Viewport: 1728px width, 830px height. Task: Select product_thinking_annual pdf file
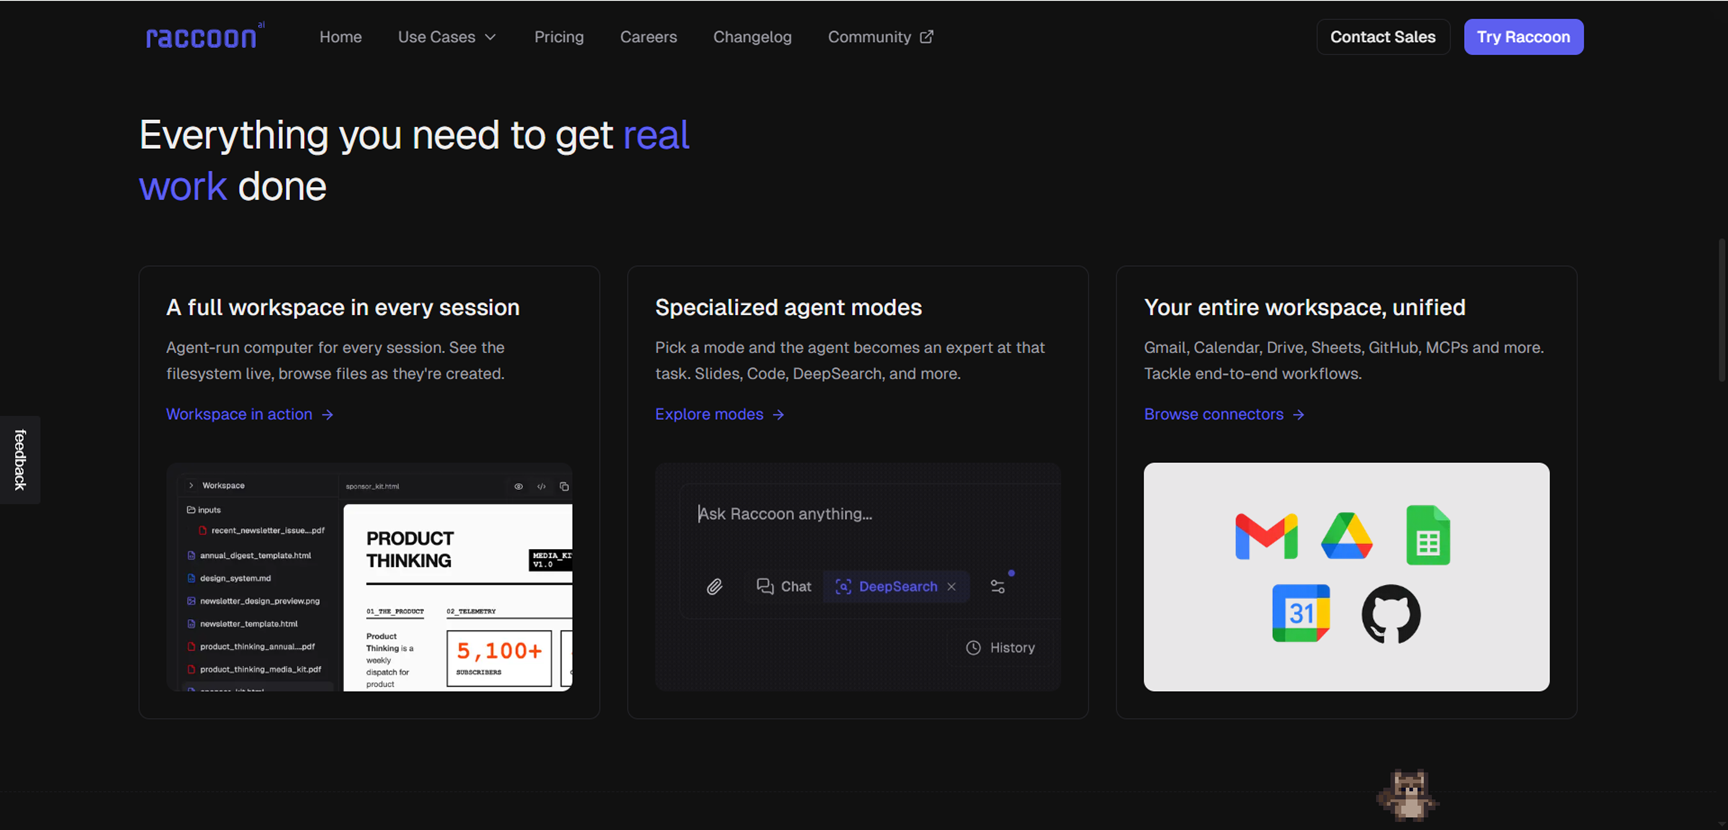pos(251,647)
